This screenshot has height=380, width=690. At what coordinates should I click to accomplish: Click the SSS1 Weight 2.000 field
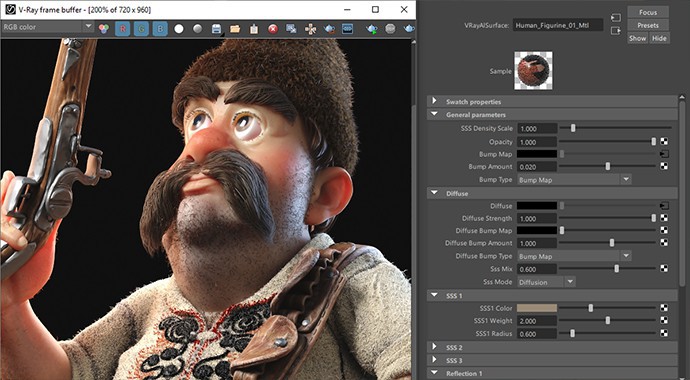coord(537,321)
